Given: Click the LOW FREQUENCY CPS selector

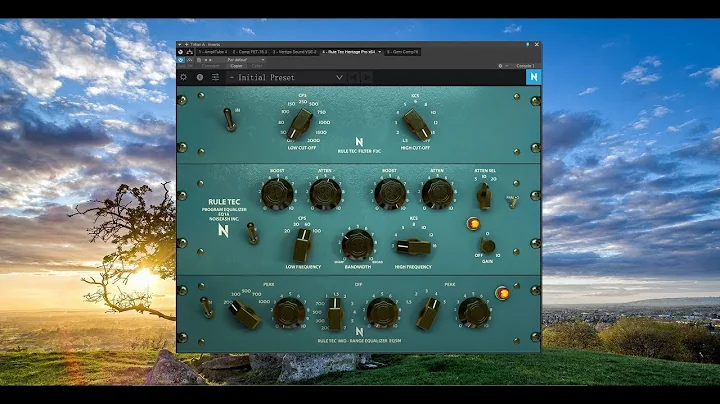Looking at the screenshot, I should (302, 245).
